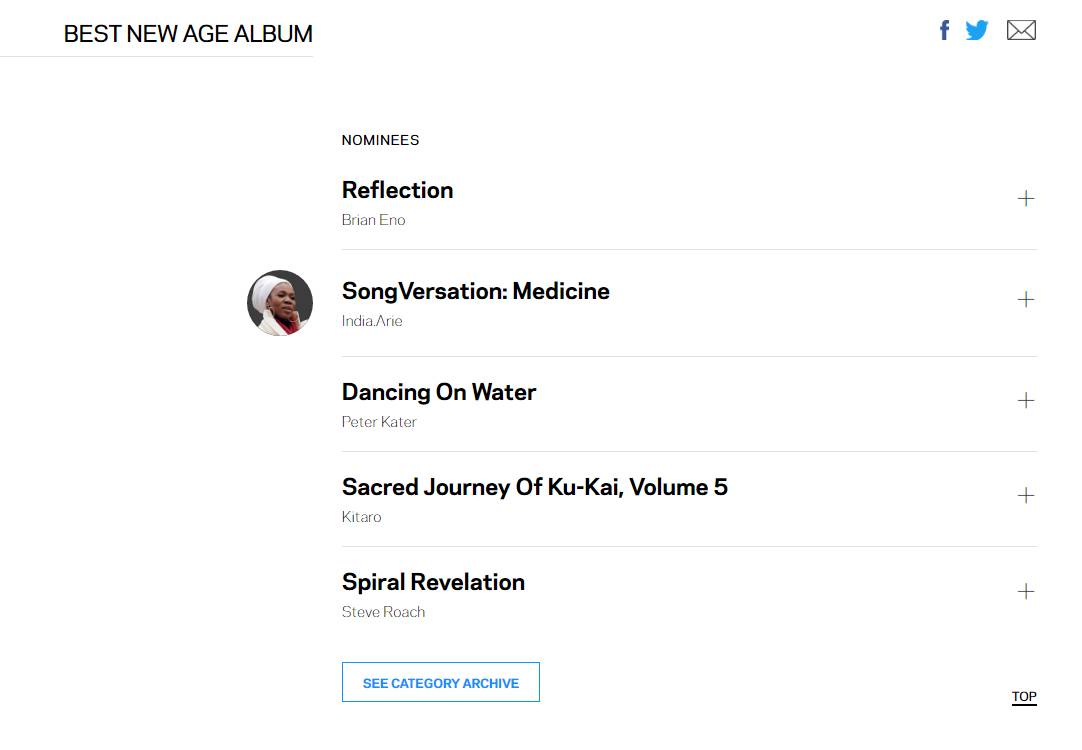Expand the Reflection nominee details
The height and width of the screenshot is (750, 1082).
(1026, 199)
